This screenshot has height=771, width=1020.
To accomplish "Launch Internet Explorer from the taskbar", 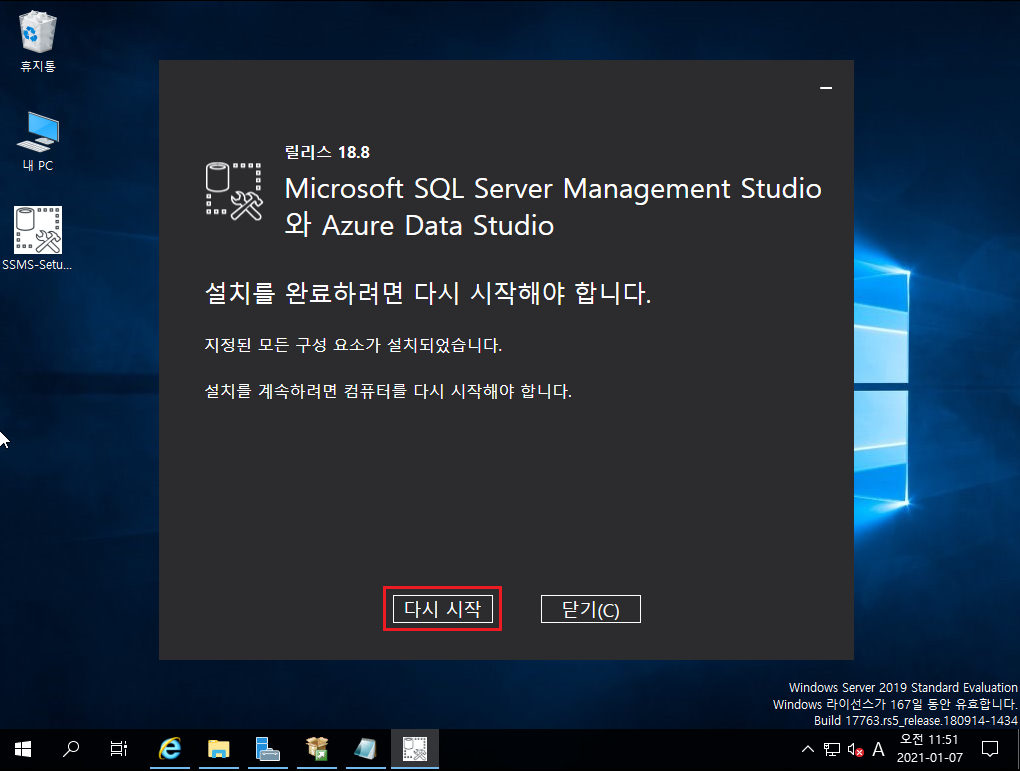I will [x=170, y=750].
